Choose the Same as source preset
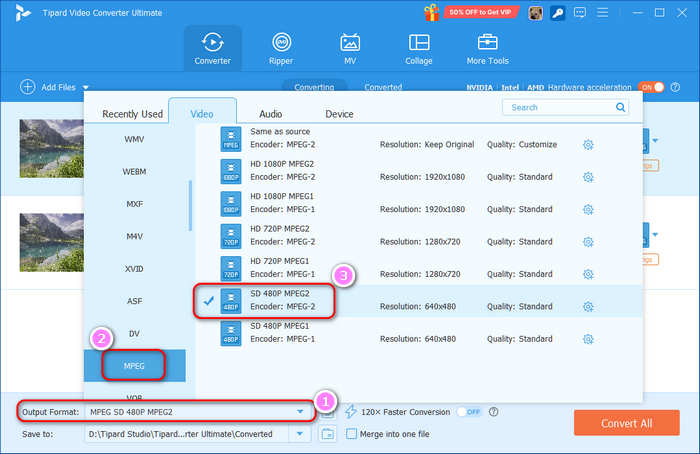The height and width of the screenshot is (454, 700). [x=419, y=139]
